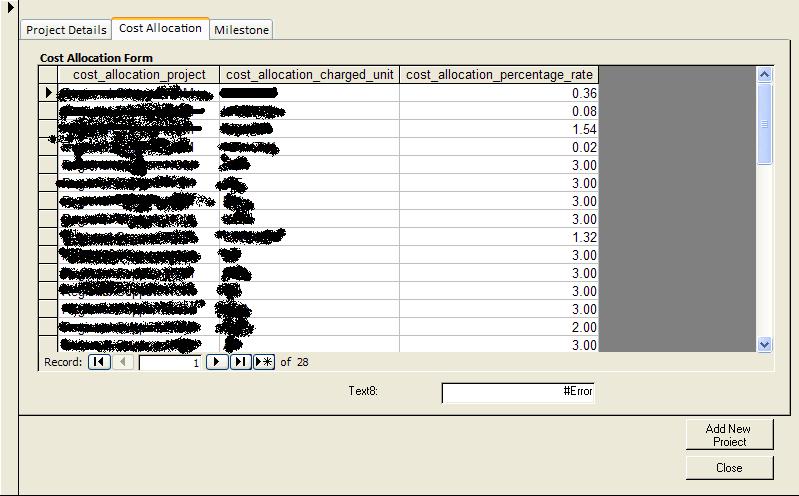Viewport: 799px width, 496px height.
Task: Create new record navigation button
Action: pyautogui.click(x=264, y=362)
